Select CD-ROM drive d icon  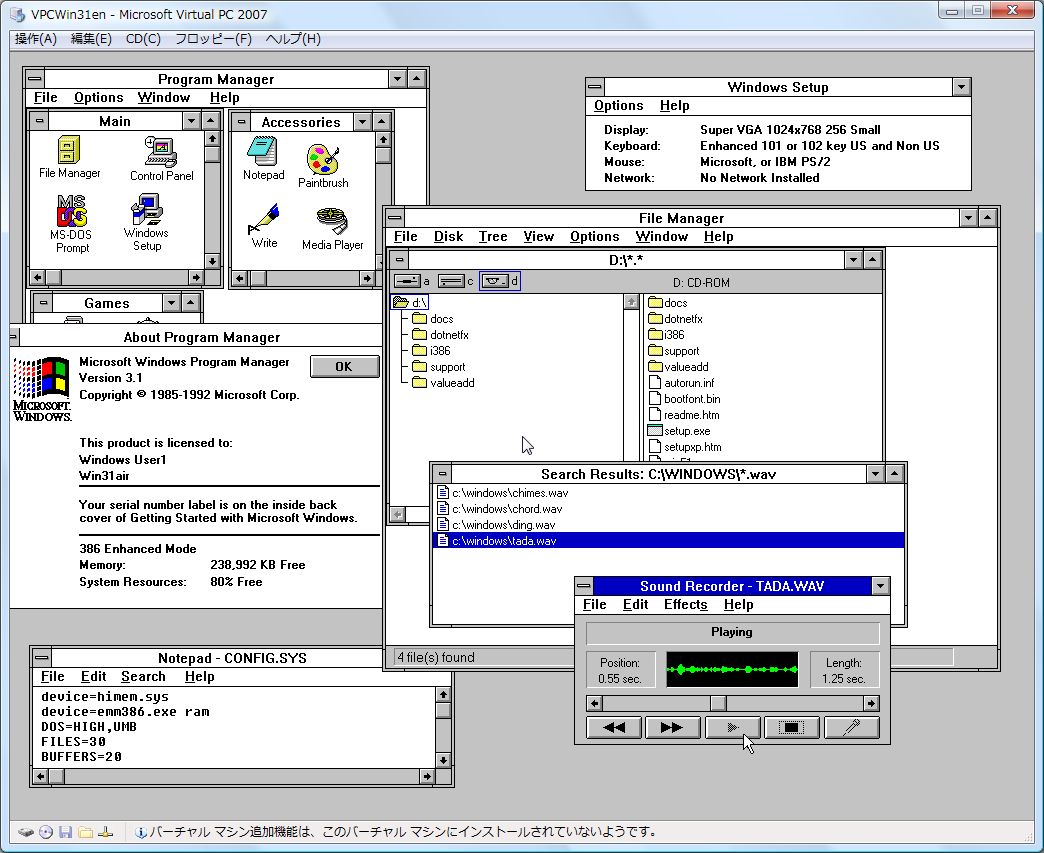click(x=499, y=281)
